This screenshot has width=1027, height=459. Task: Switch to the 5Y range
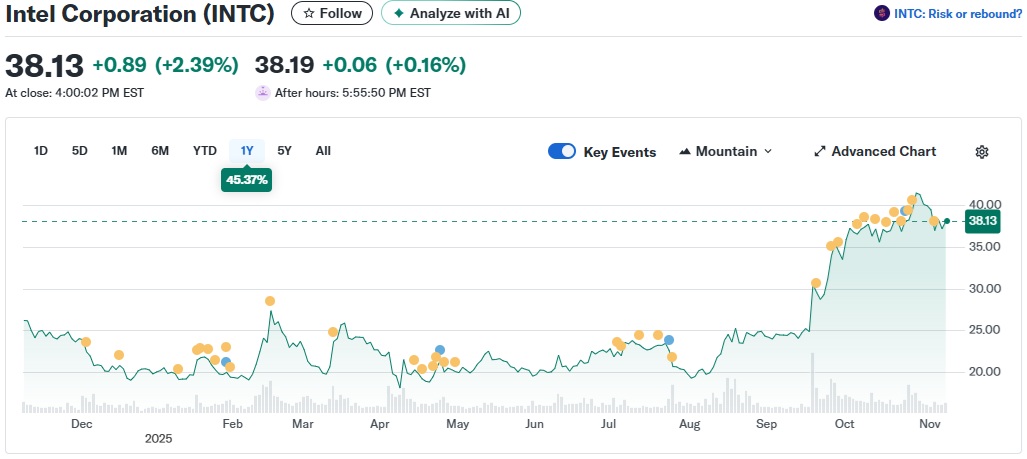click(x=285, y=151)
